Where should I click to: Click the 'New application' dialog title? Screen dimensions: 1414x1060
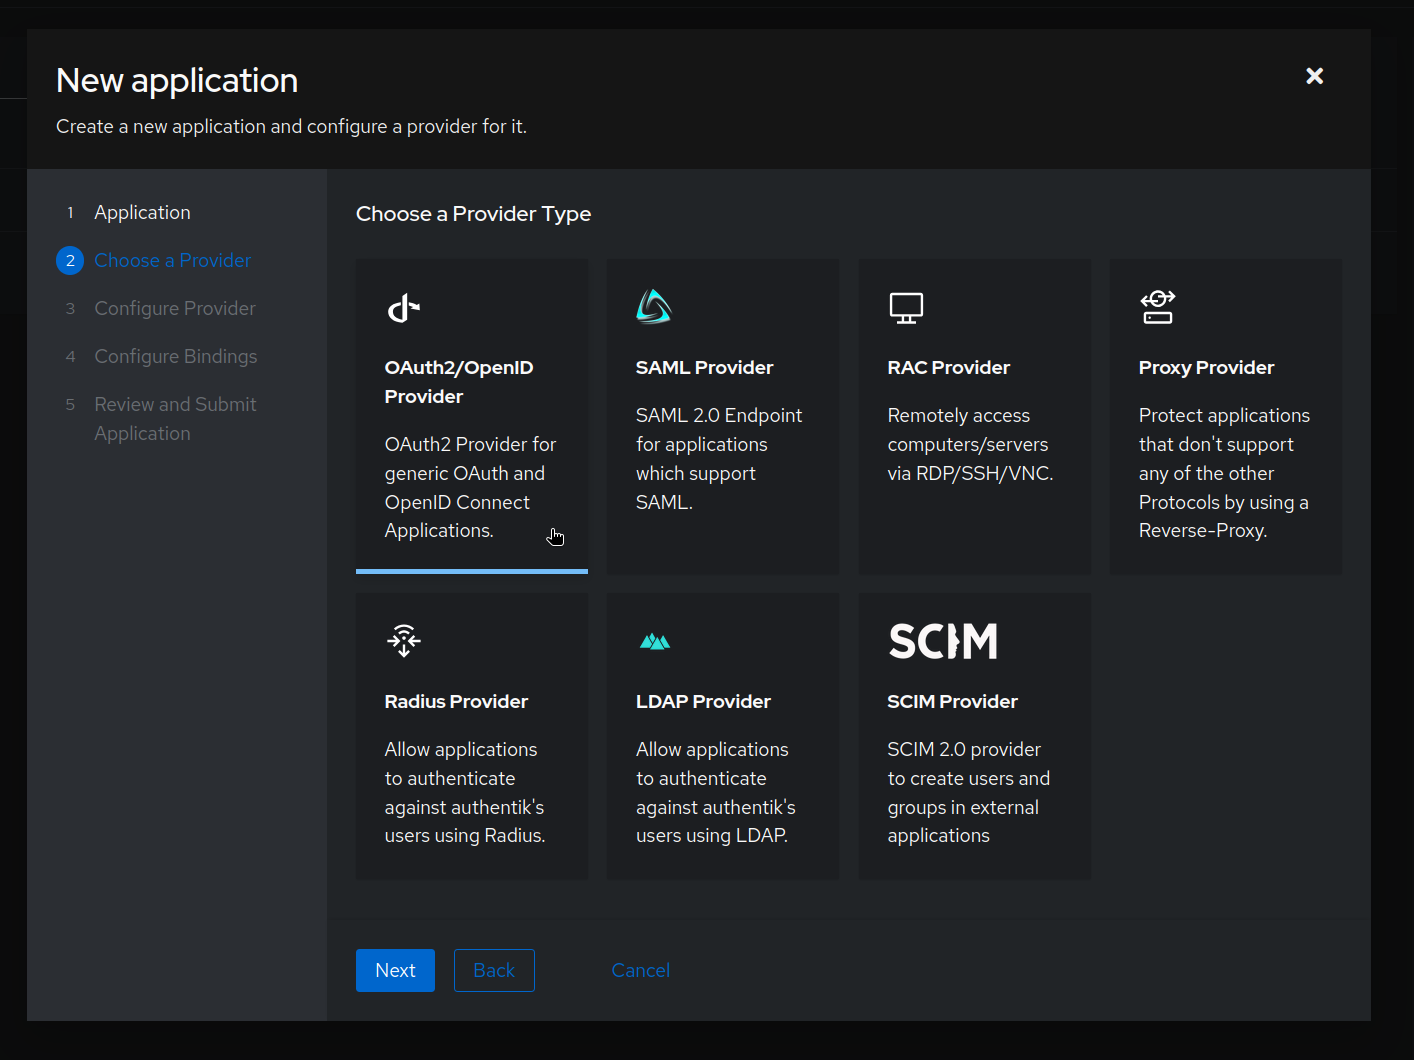tap(177, 80)
